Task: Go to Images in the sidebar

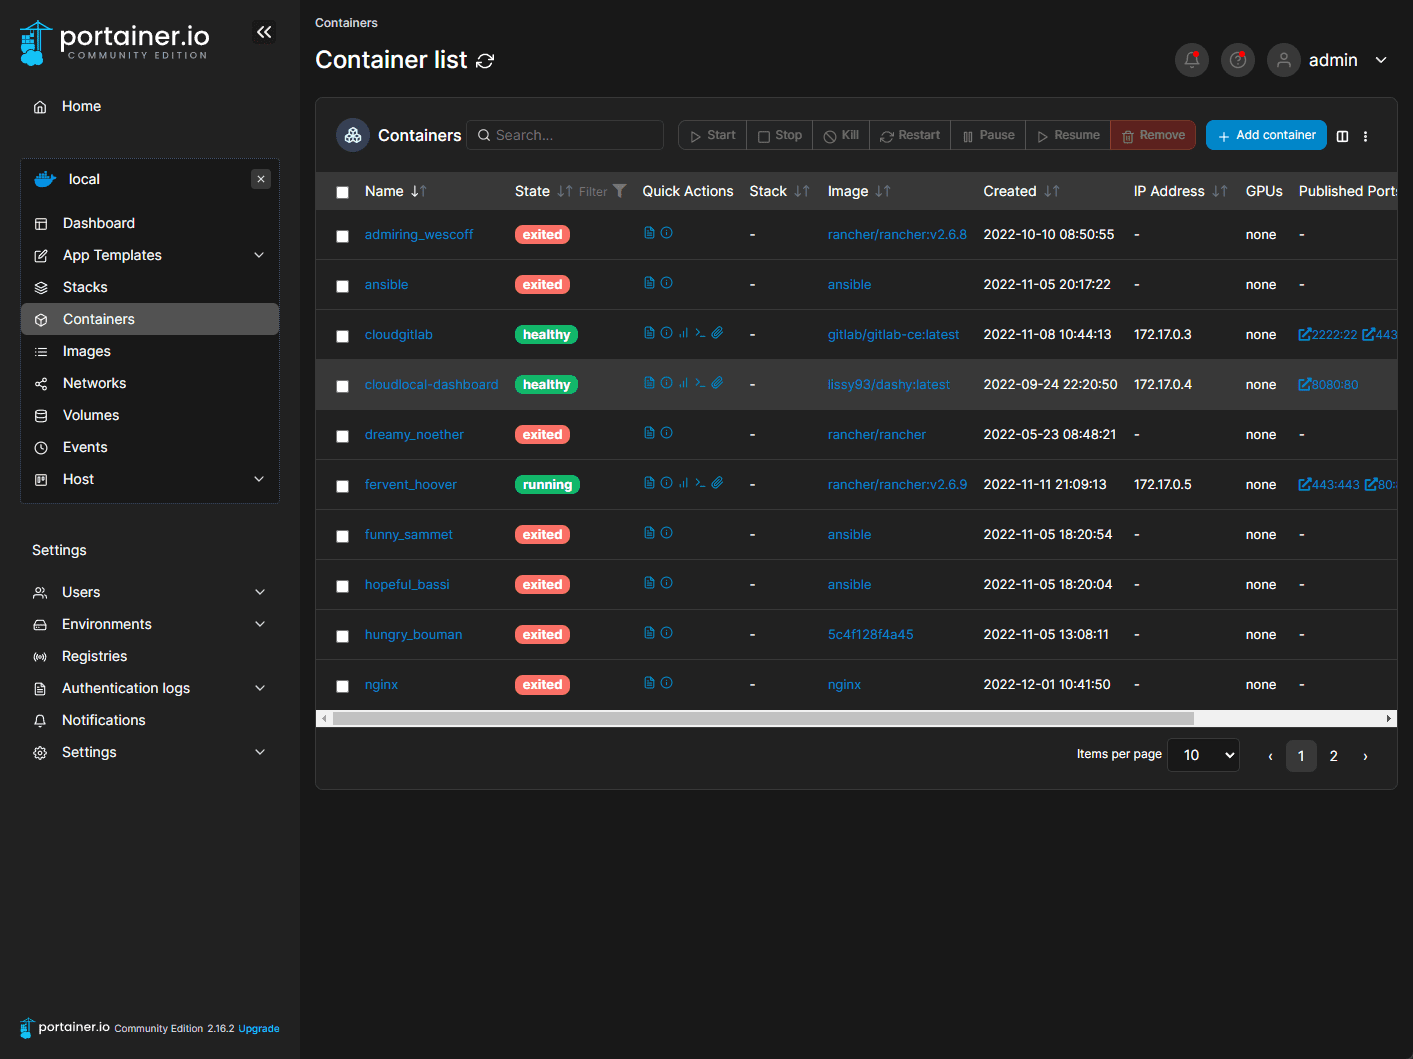Action: pyautogui.click(x=87, y=351)
